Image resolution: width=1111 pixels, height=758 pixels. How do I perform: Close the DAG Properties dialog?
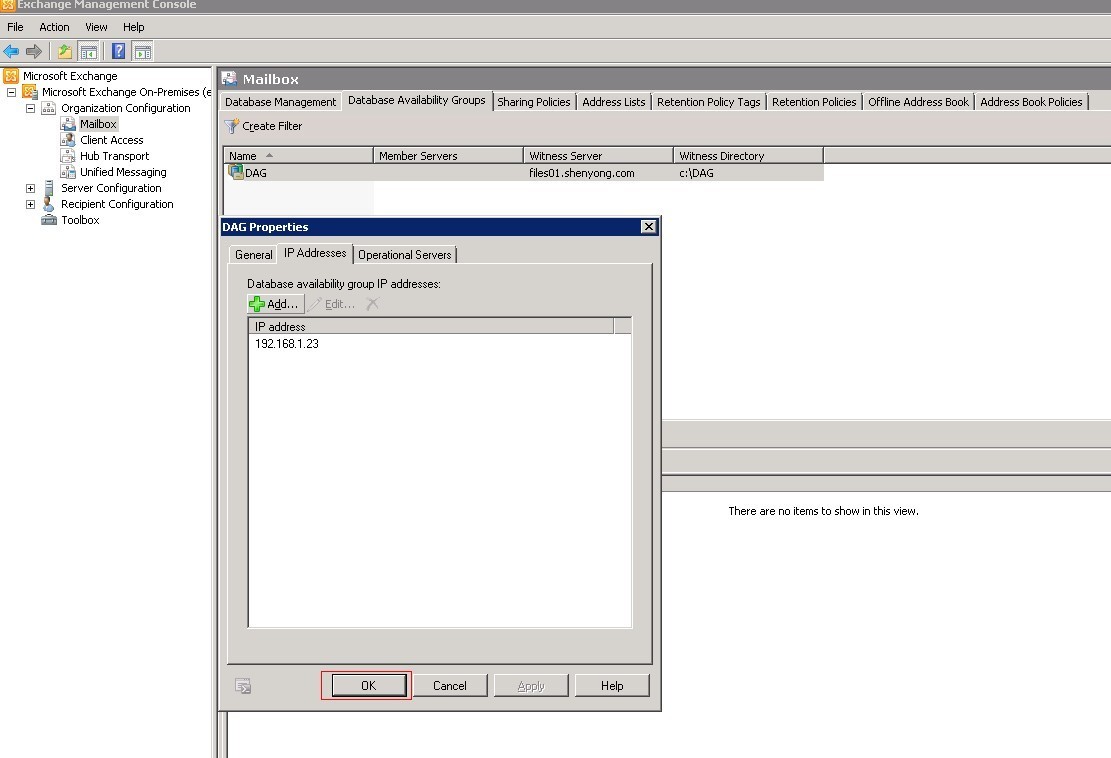648,227
